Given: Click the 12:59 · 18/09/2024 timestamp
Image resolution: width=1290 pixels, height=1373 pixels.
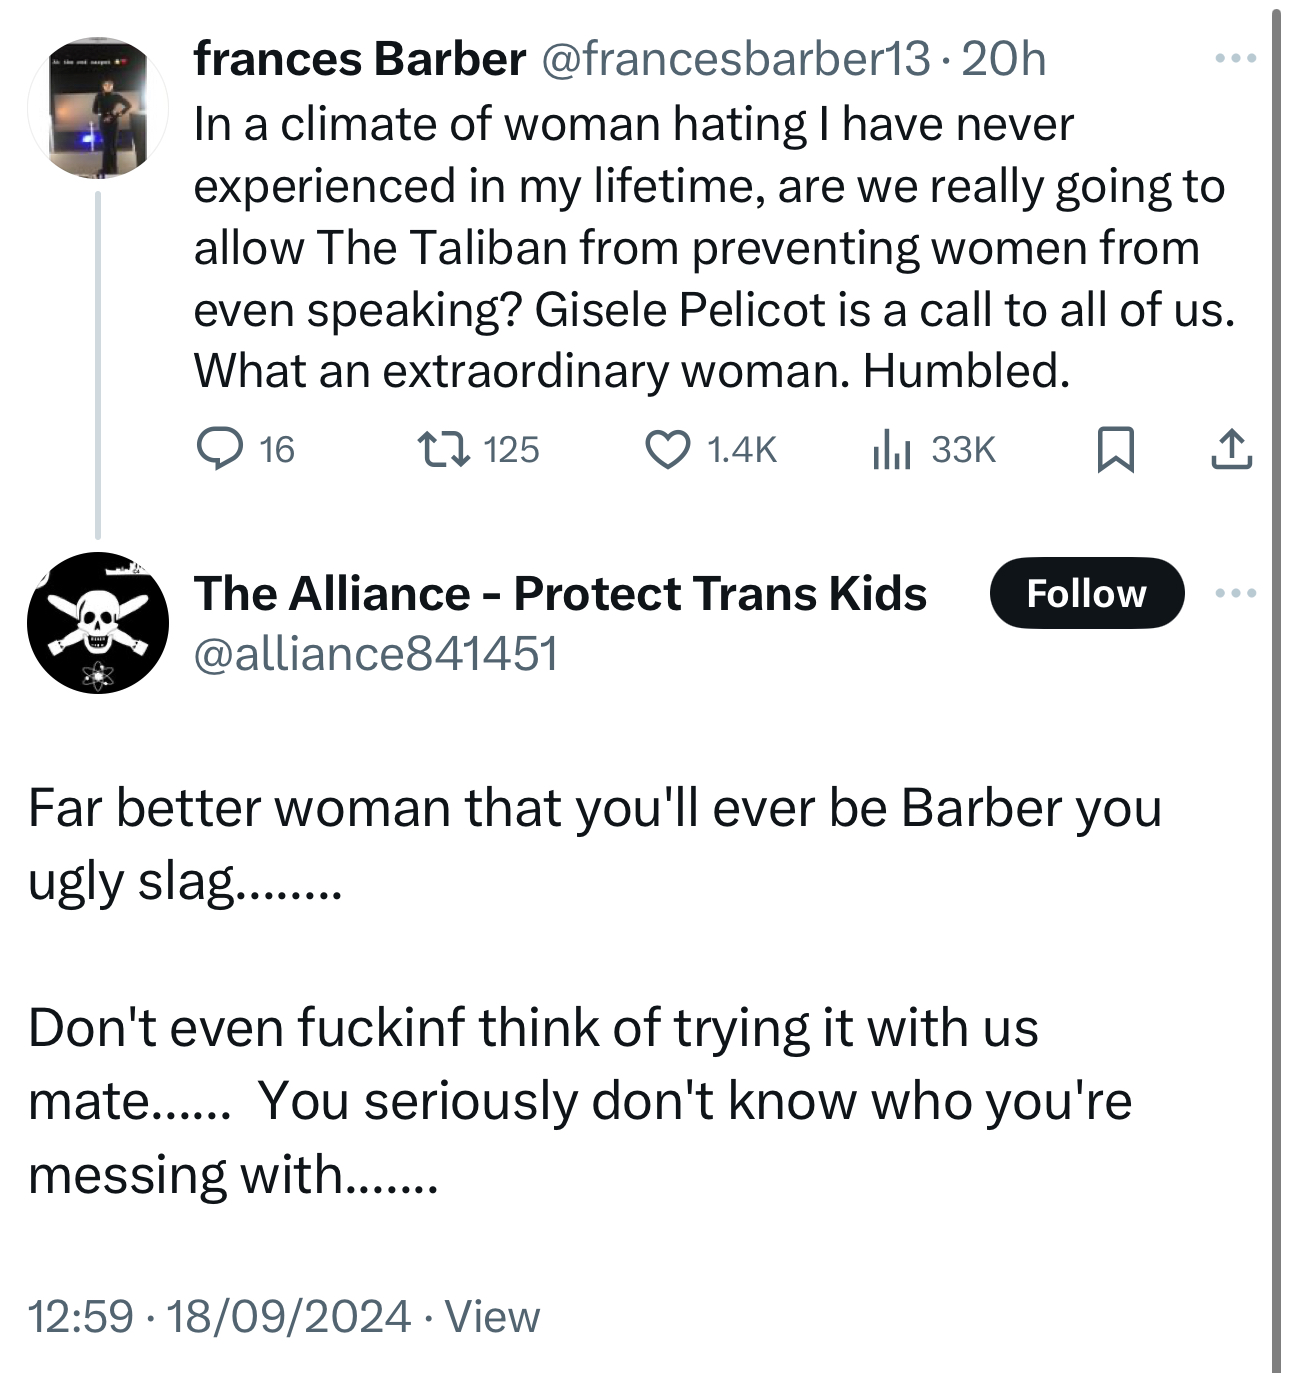Looking at the screenshot, I should (219, 1316).
